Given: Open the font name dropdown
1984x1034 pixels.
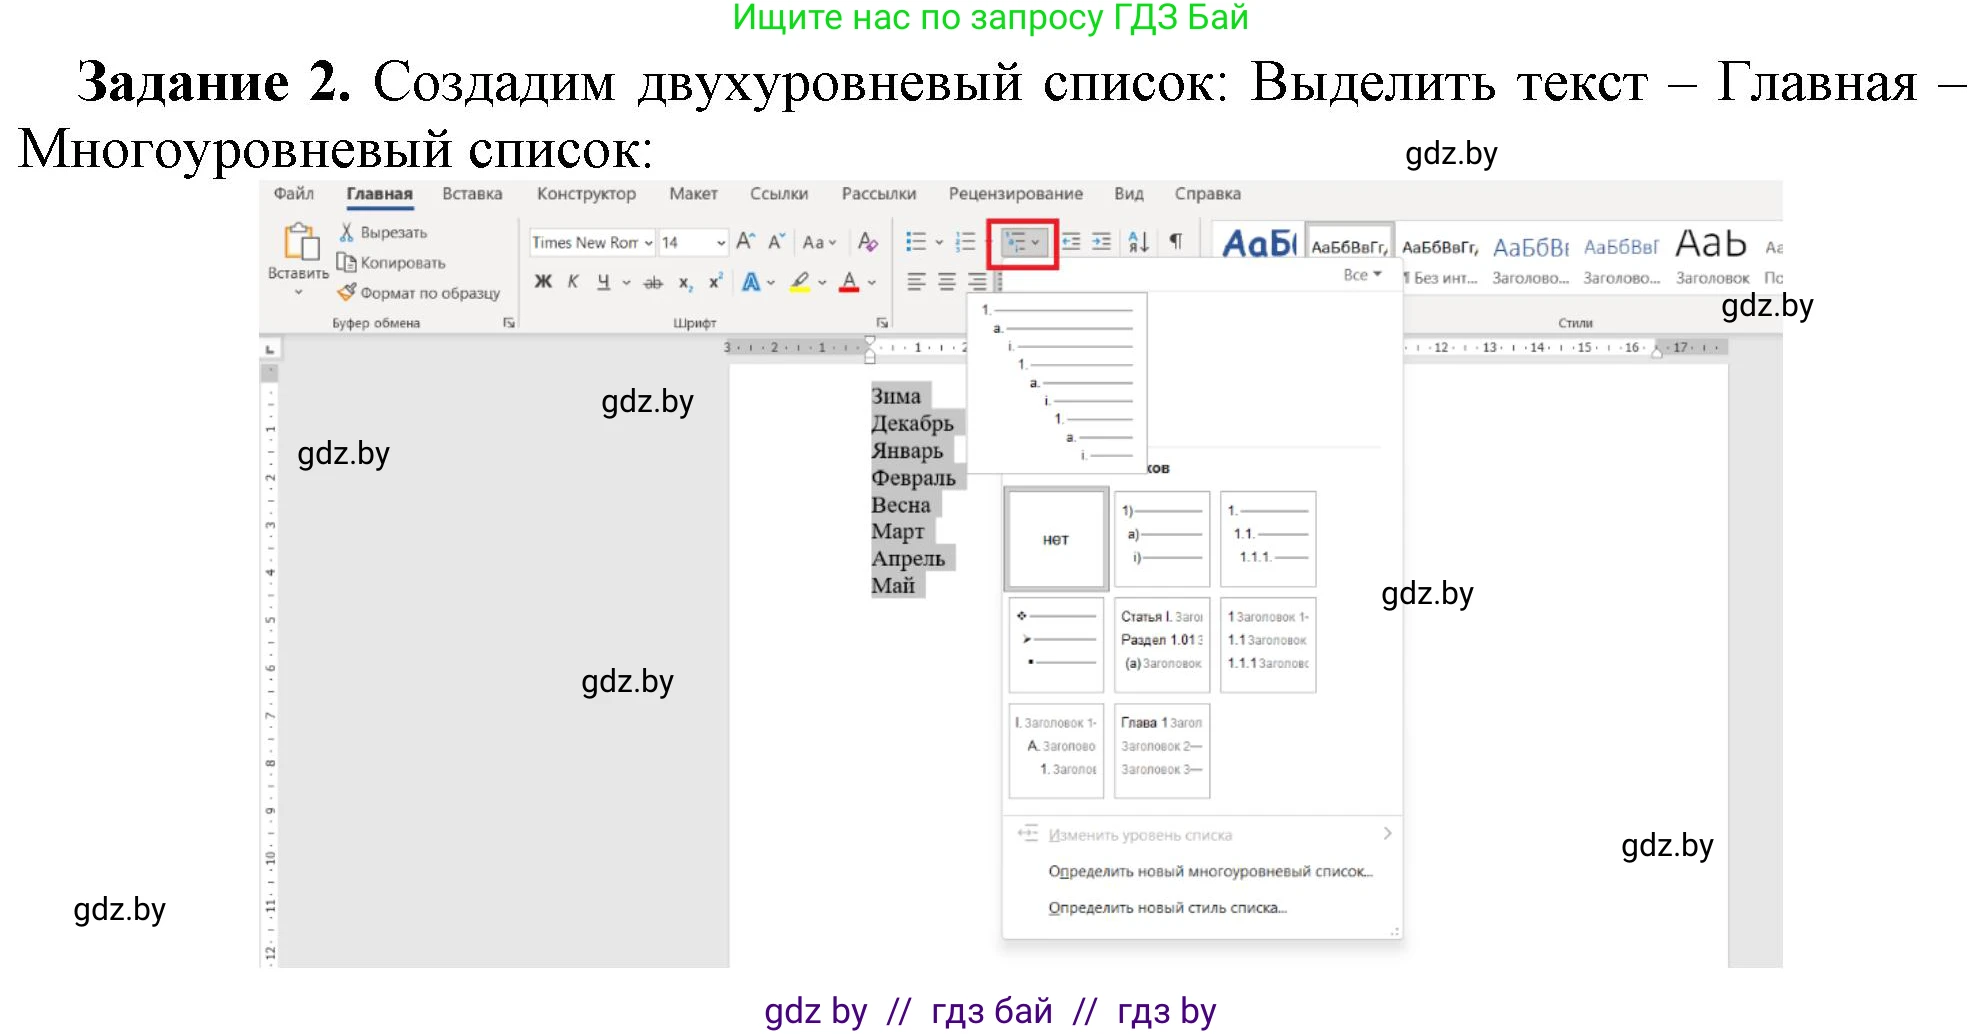Looking at the screenshot, I should [x=648, y=242].
